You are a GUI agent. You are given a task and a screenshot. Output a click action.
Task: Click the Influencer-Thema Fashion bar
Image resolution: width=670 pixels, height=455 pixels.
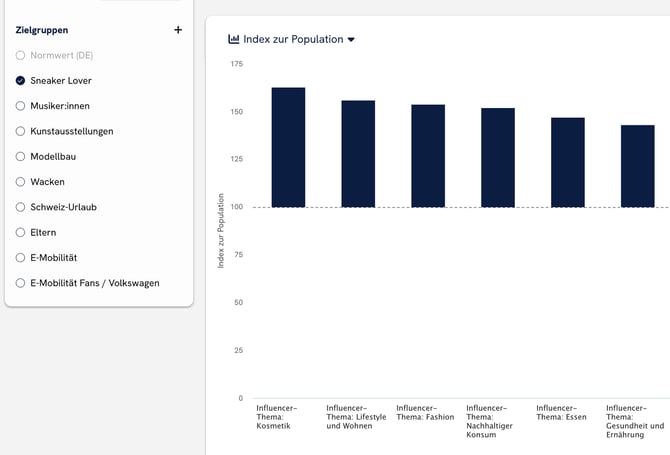(428, 156)
